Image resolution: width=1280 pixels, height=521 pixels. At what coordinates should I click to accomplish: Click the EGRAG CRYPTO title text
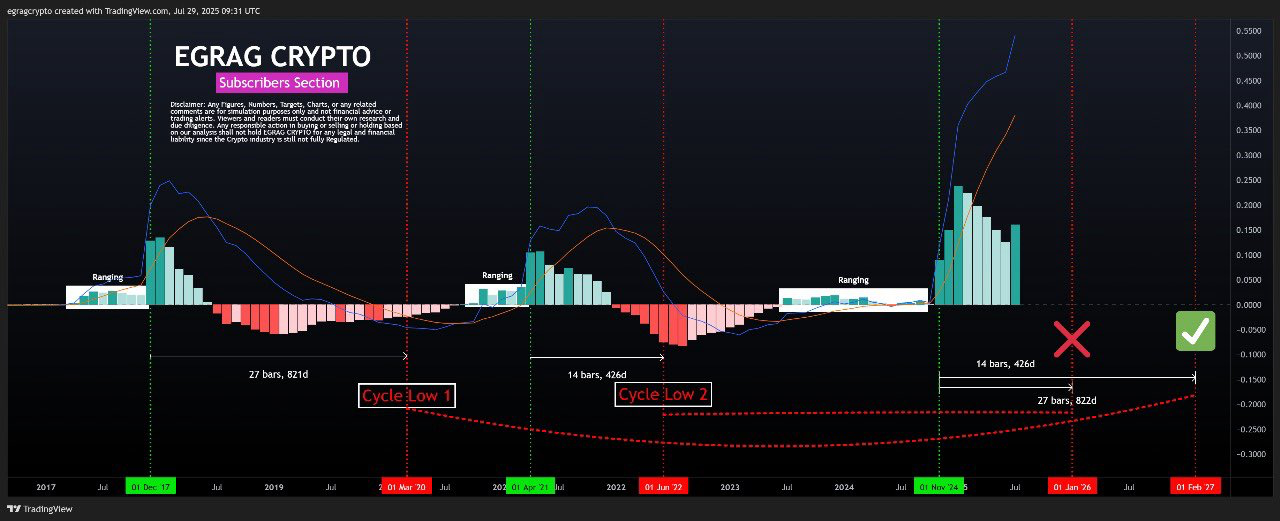pos(272,56)
